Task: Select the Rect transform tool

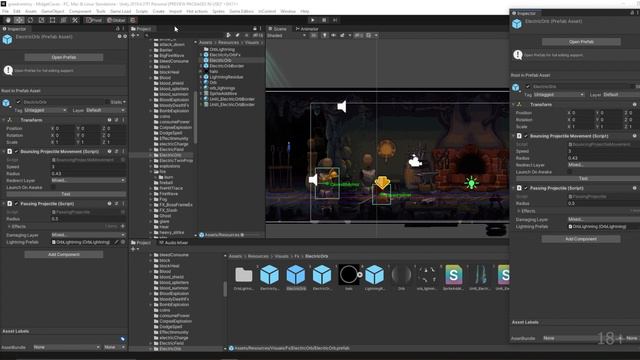Action: coord(52,20)
